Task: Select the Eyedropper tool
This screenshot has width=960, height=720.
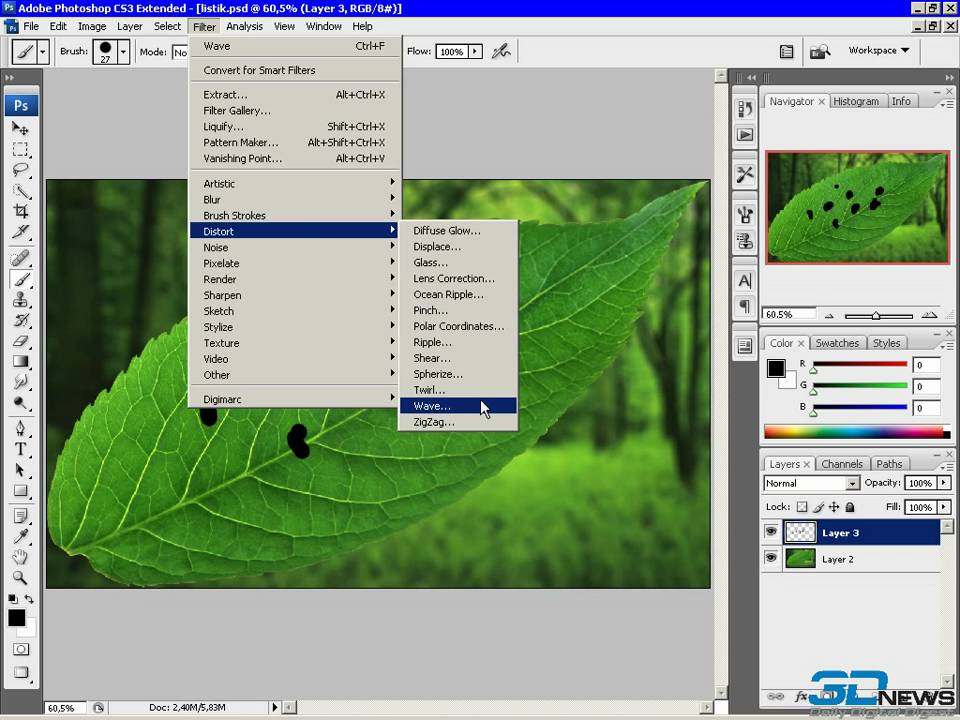Action: point(20,536)
